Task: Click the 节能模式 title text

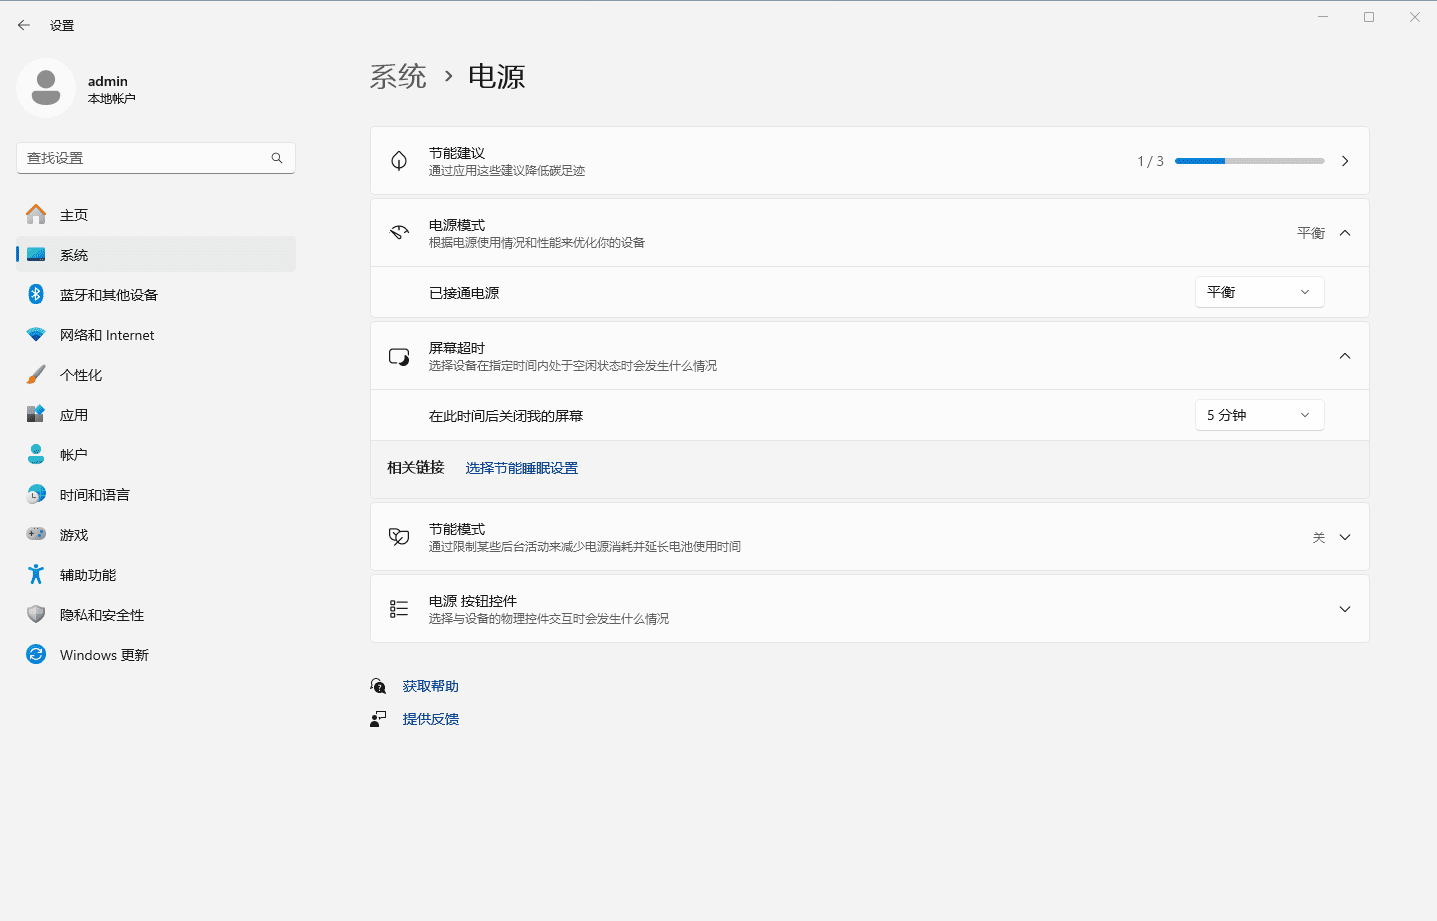Action: [457, 529]
